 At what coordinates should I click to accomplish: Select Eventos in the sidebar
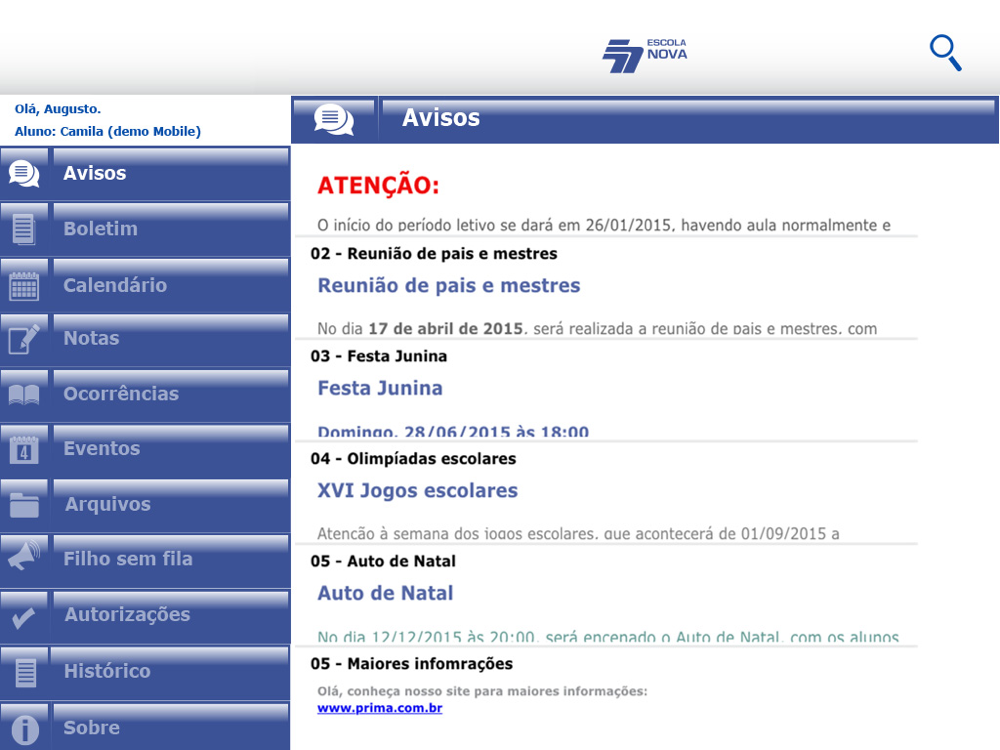point(145,450)
